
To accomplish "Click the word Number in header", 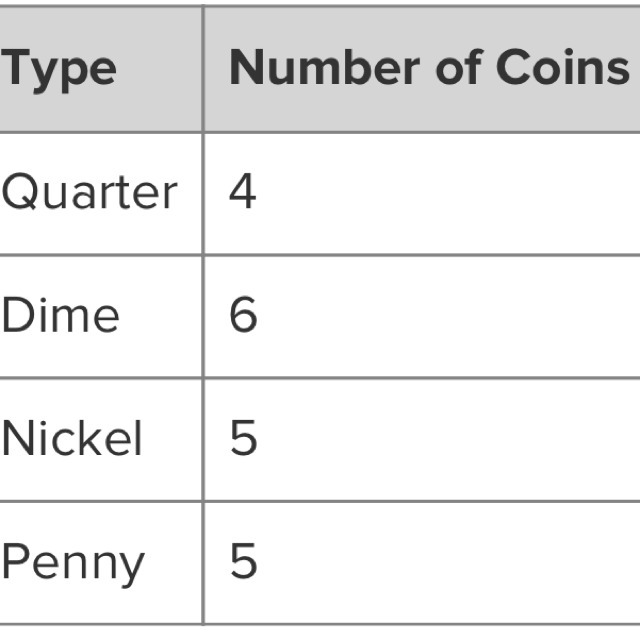I will [x=325, y=67].
